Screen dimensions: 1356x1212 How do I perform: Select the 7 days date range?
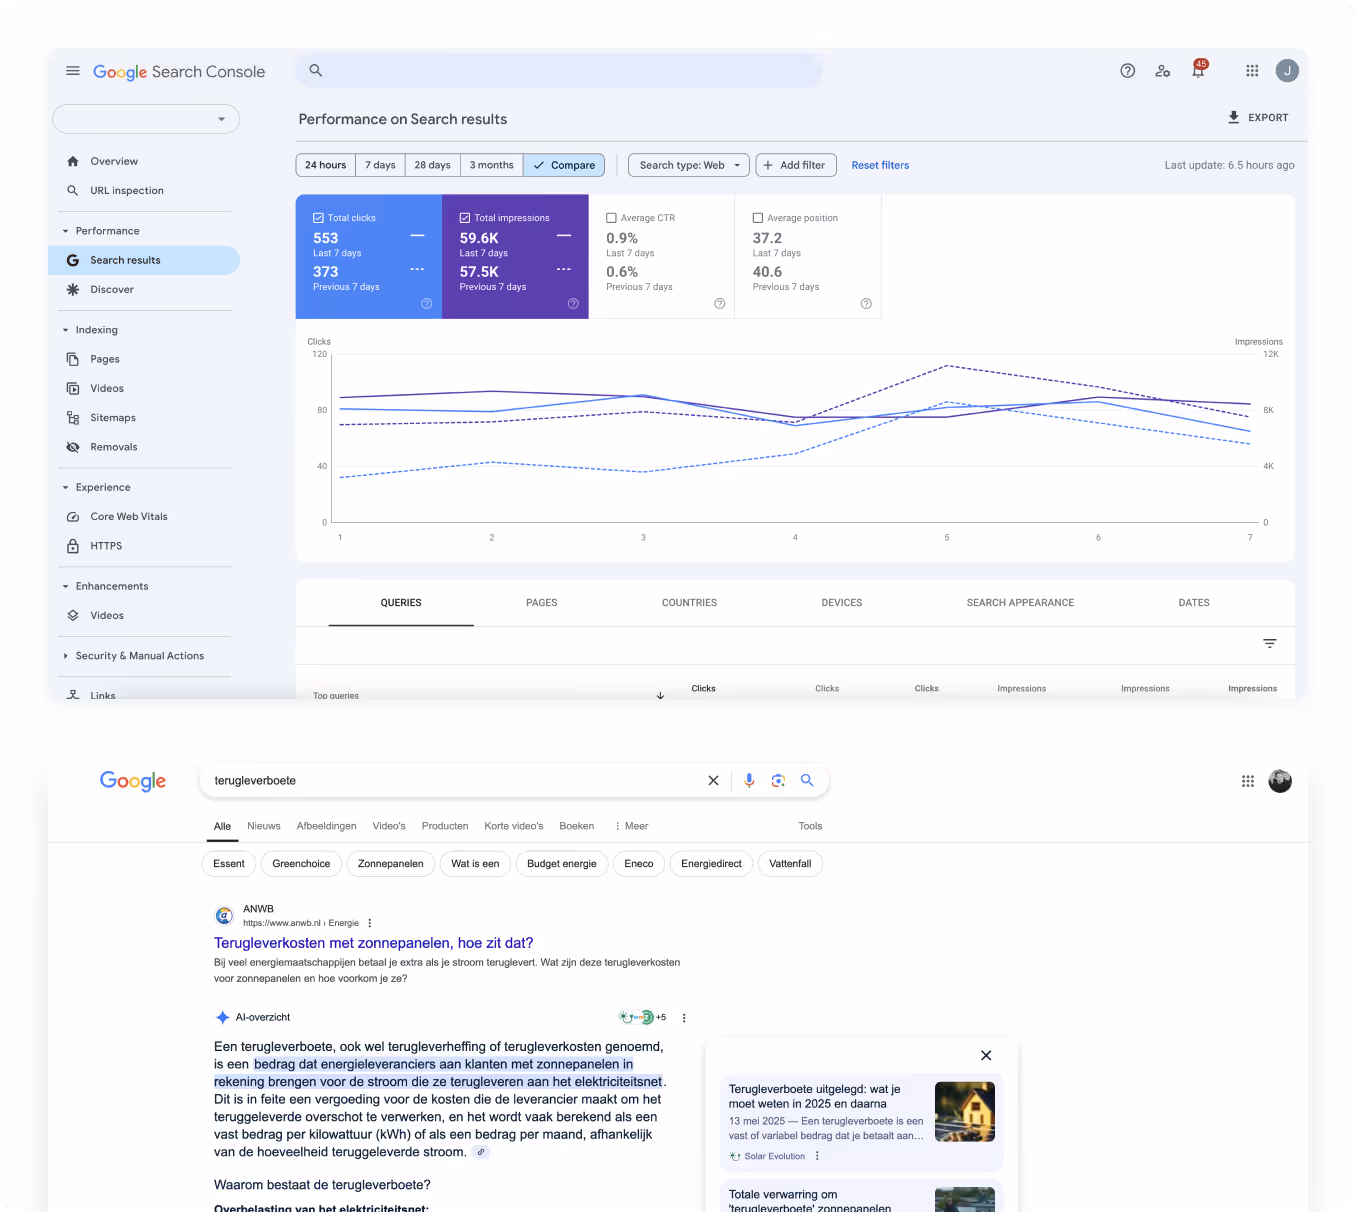380,165
